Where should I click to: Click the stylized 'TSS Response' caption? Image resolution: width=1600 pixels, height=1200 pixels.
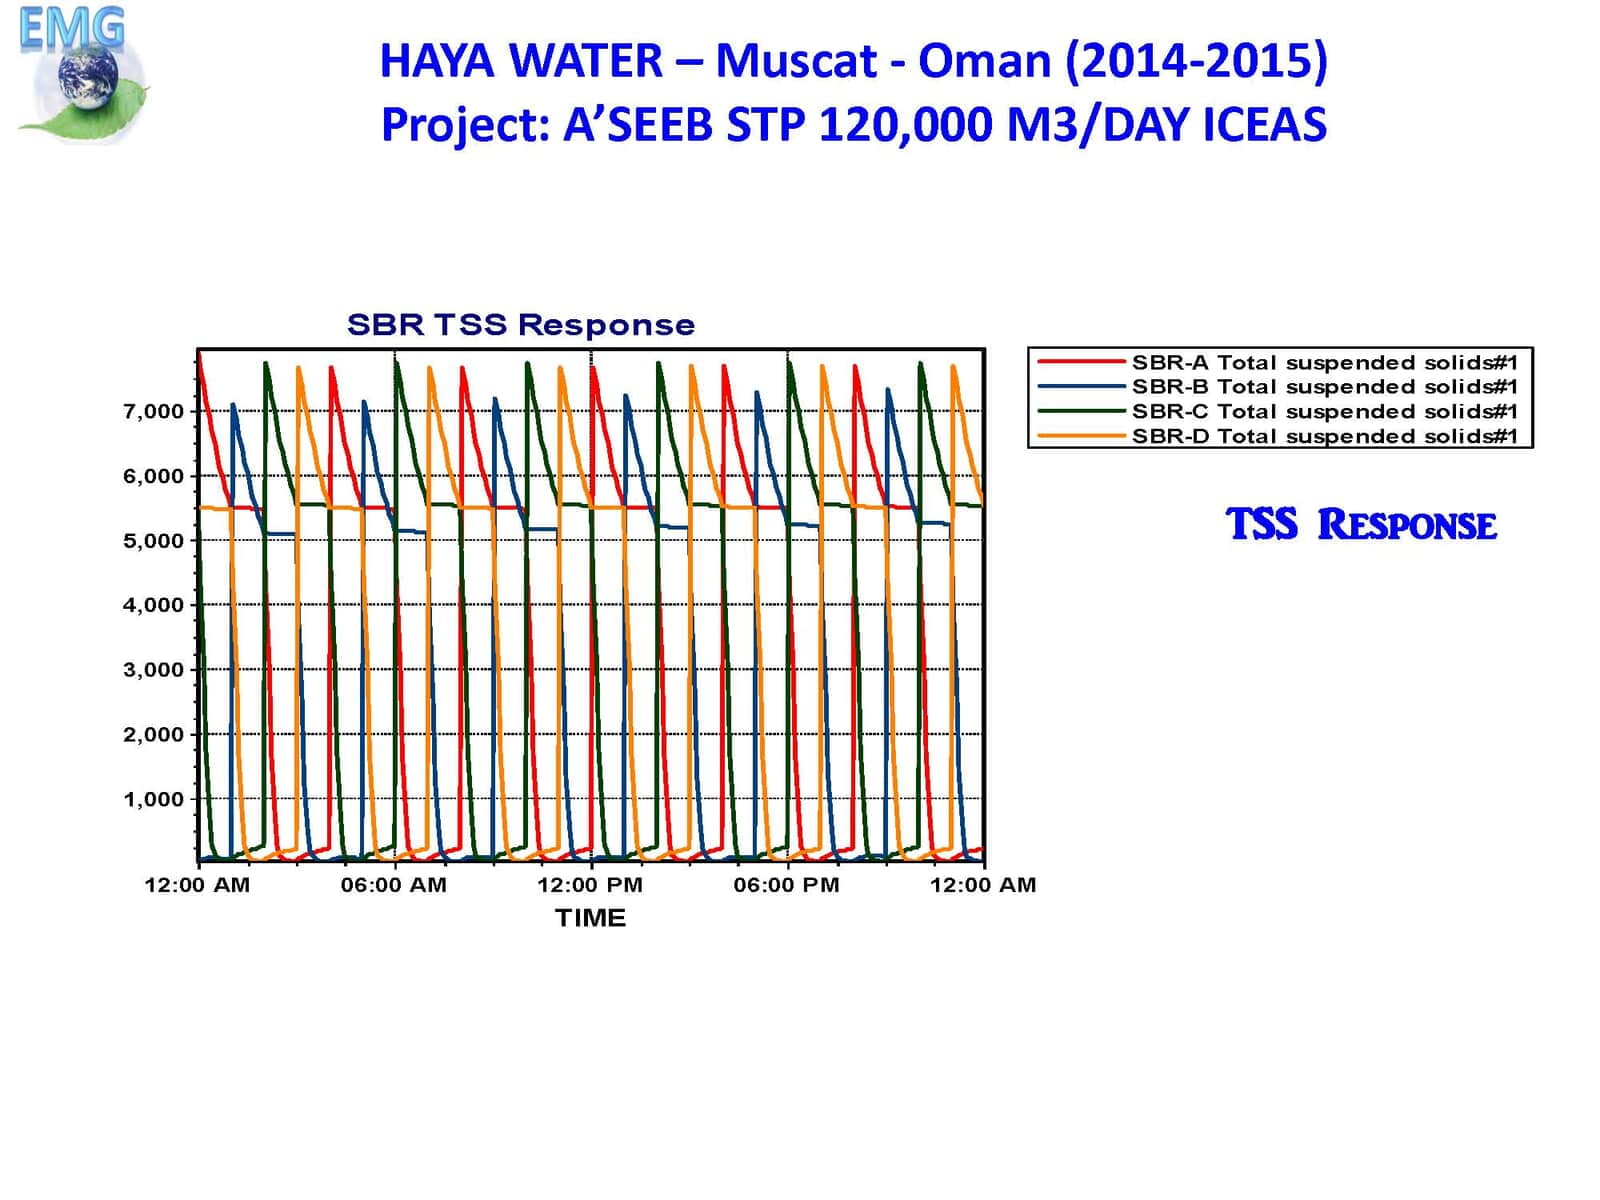point(1360,525)
